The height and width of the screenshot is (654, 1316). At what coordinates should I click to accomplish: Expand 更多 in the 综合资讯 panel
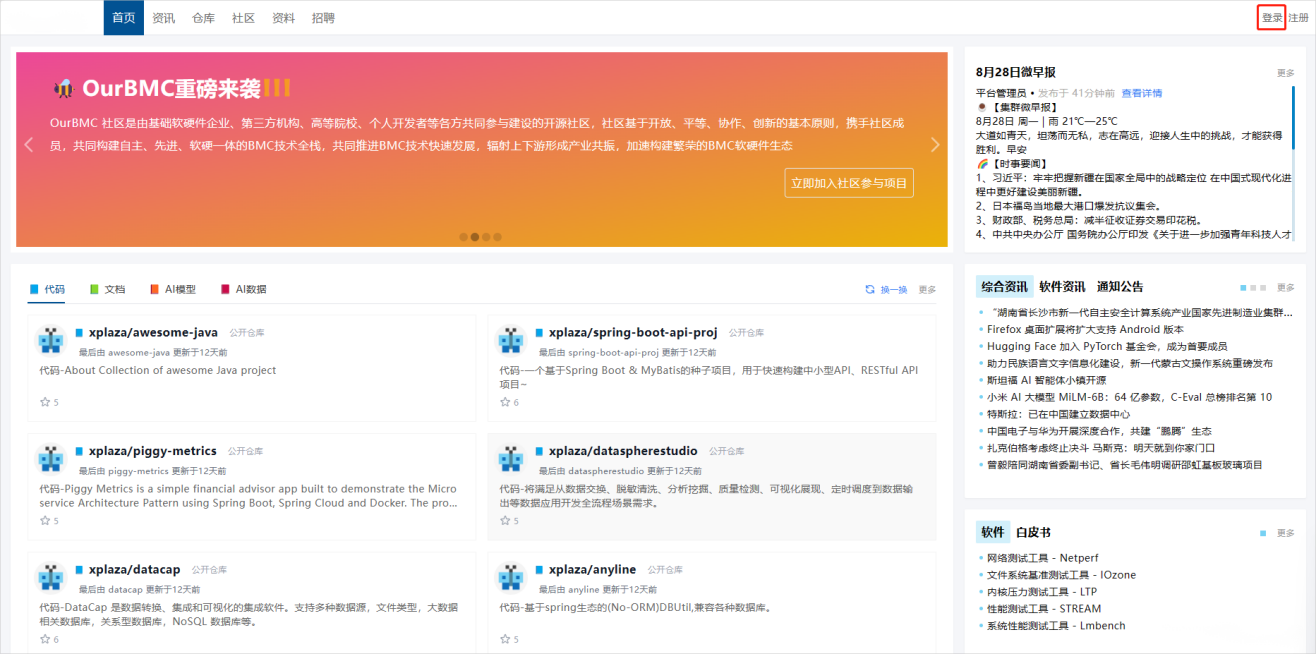pos(1285,287)
